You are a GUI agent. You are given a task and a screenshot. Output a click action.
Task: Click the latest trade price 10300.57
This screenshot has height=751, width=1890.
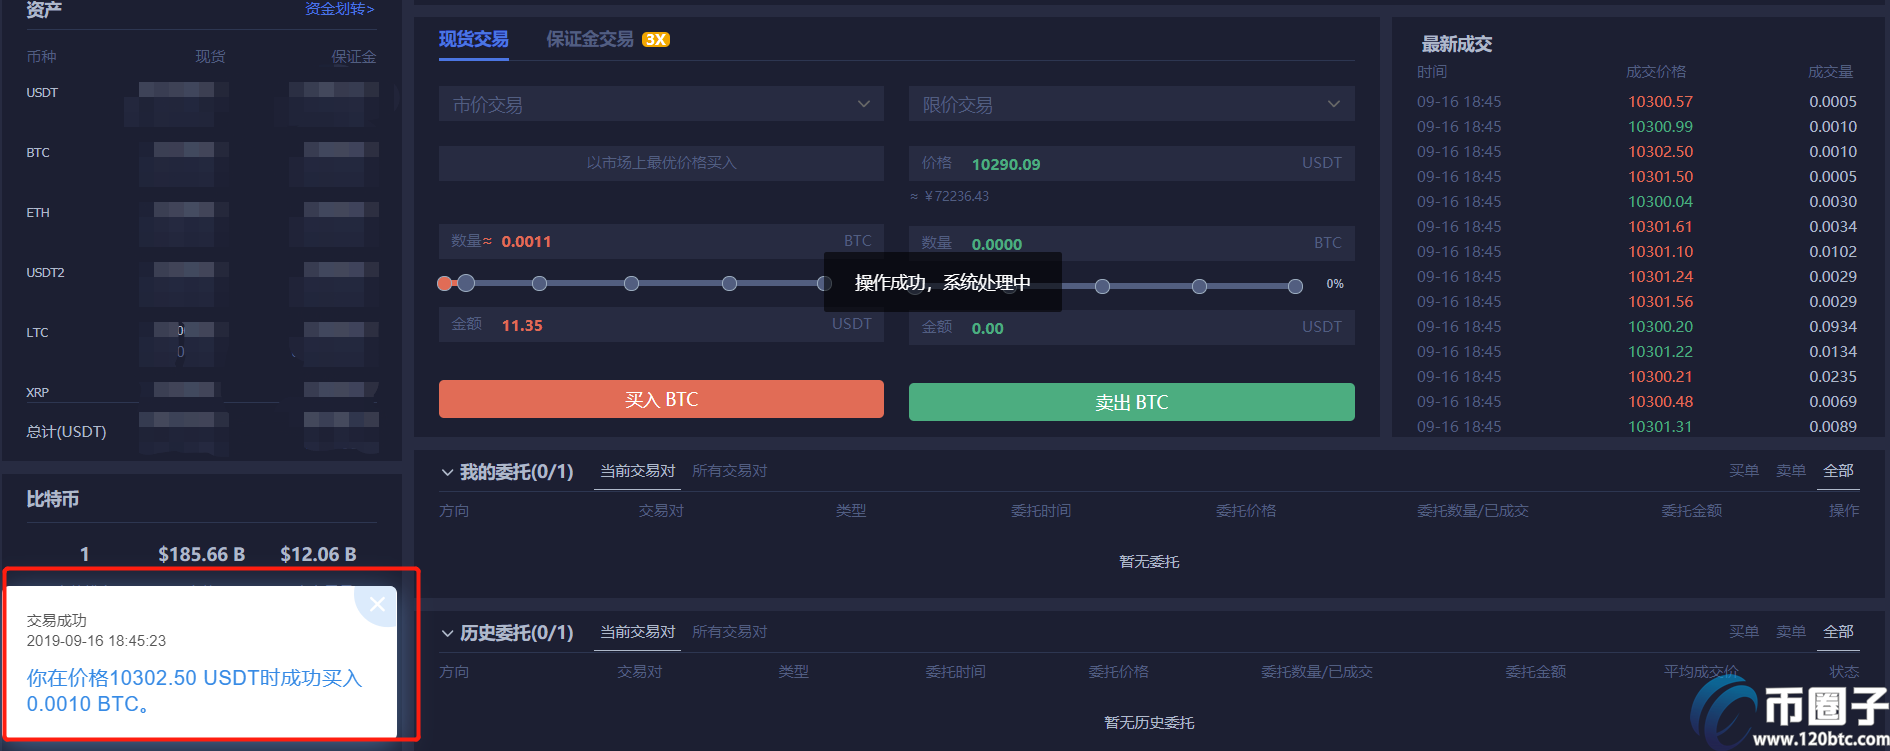[x=1660, y=102]
